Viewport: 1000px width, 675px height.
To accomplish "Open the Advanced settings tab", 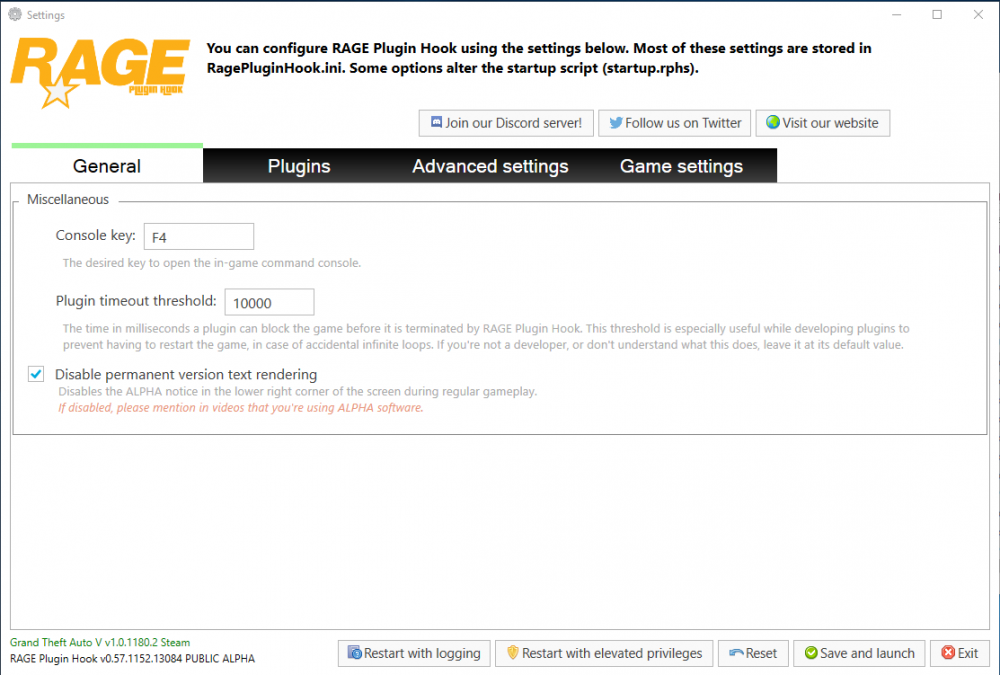I will click(490, 166).
